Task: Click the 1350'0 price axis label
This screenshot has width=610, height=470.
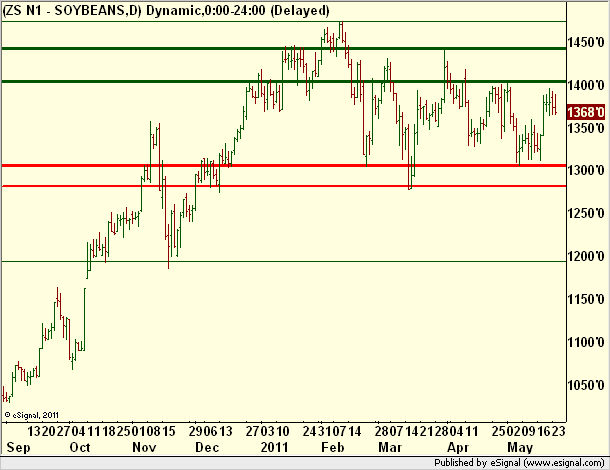Action: click(586, 128)
